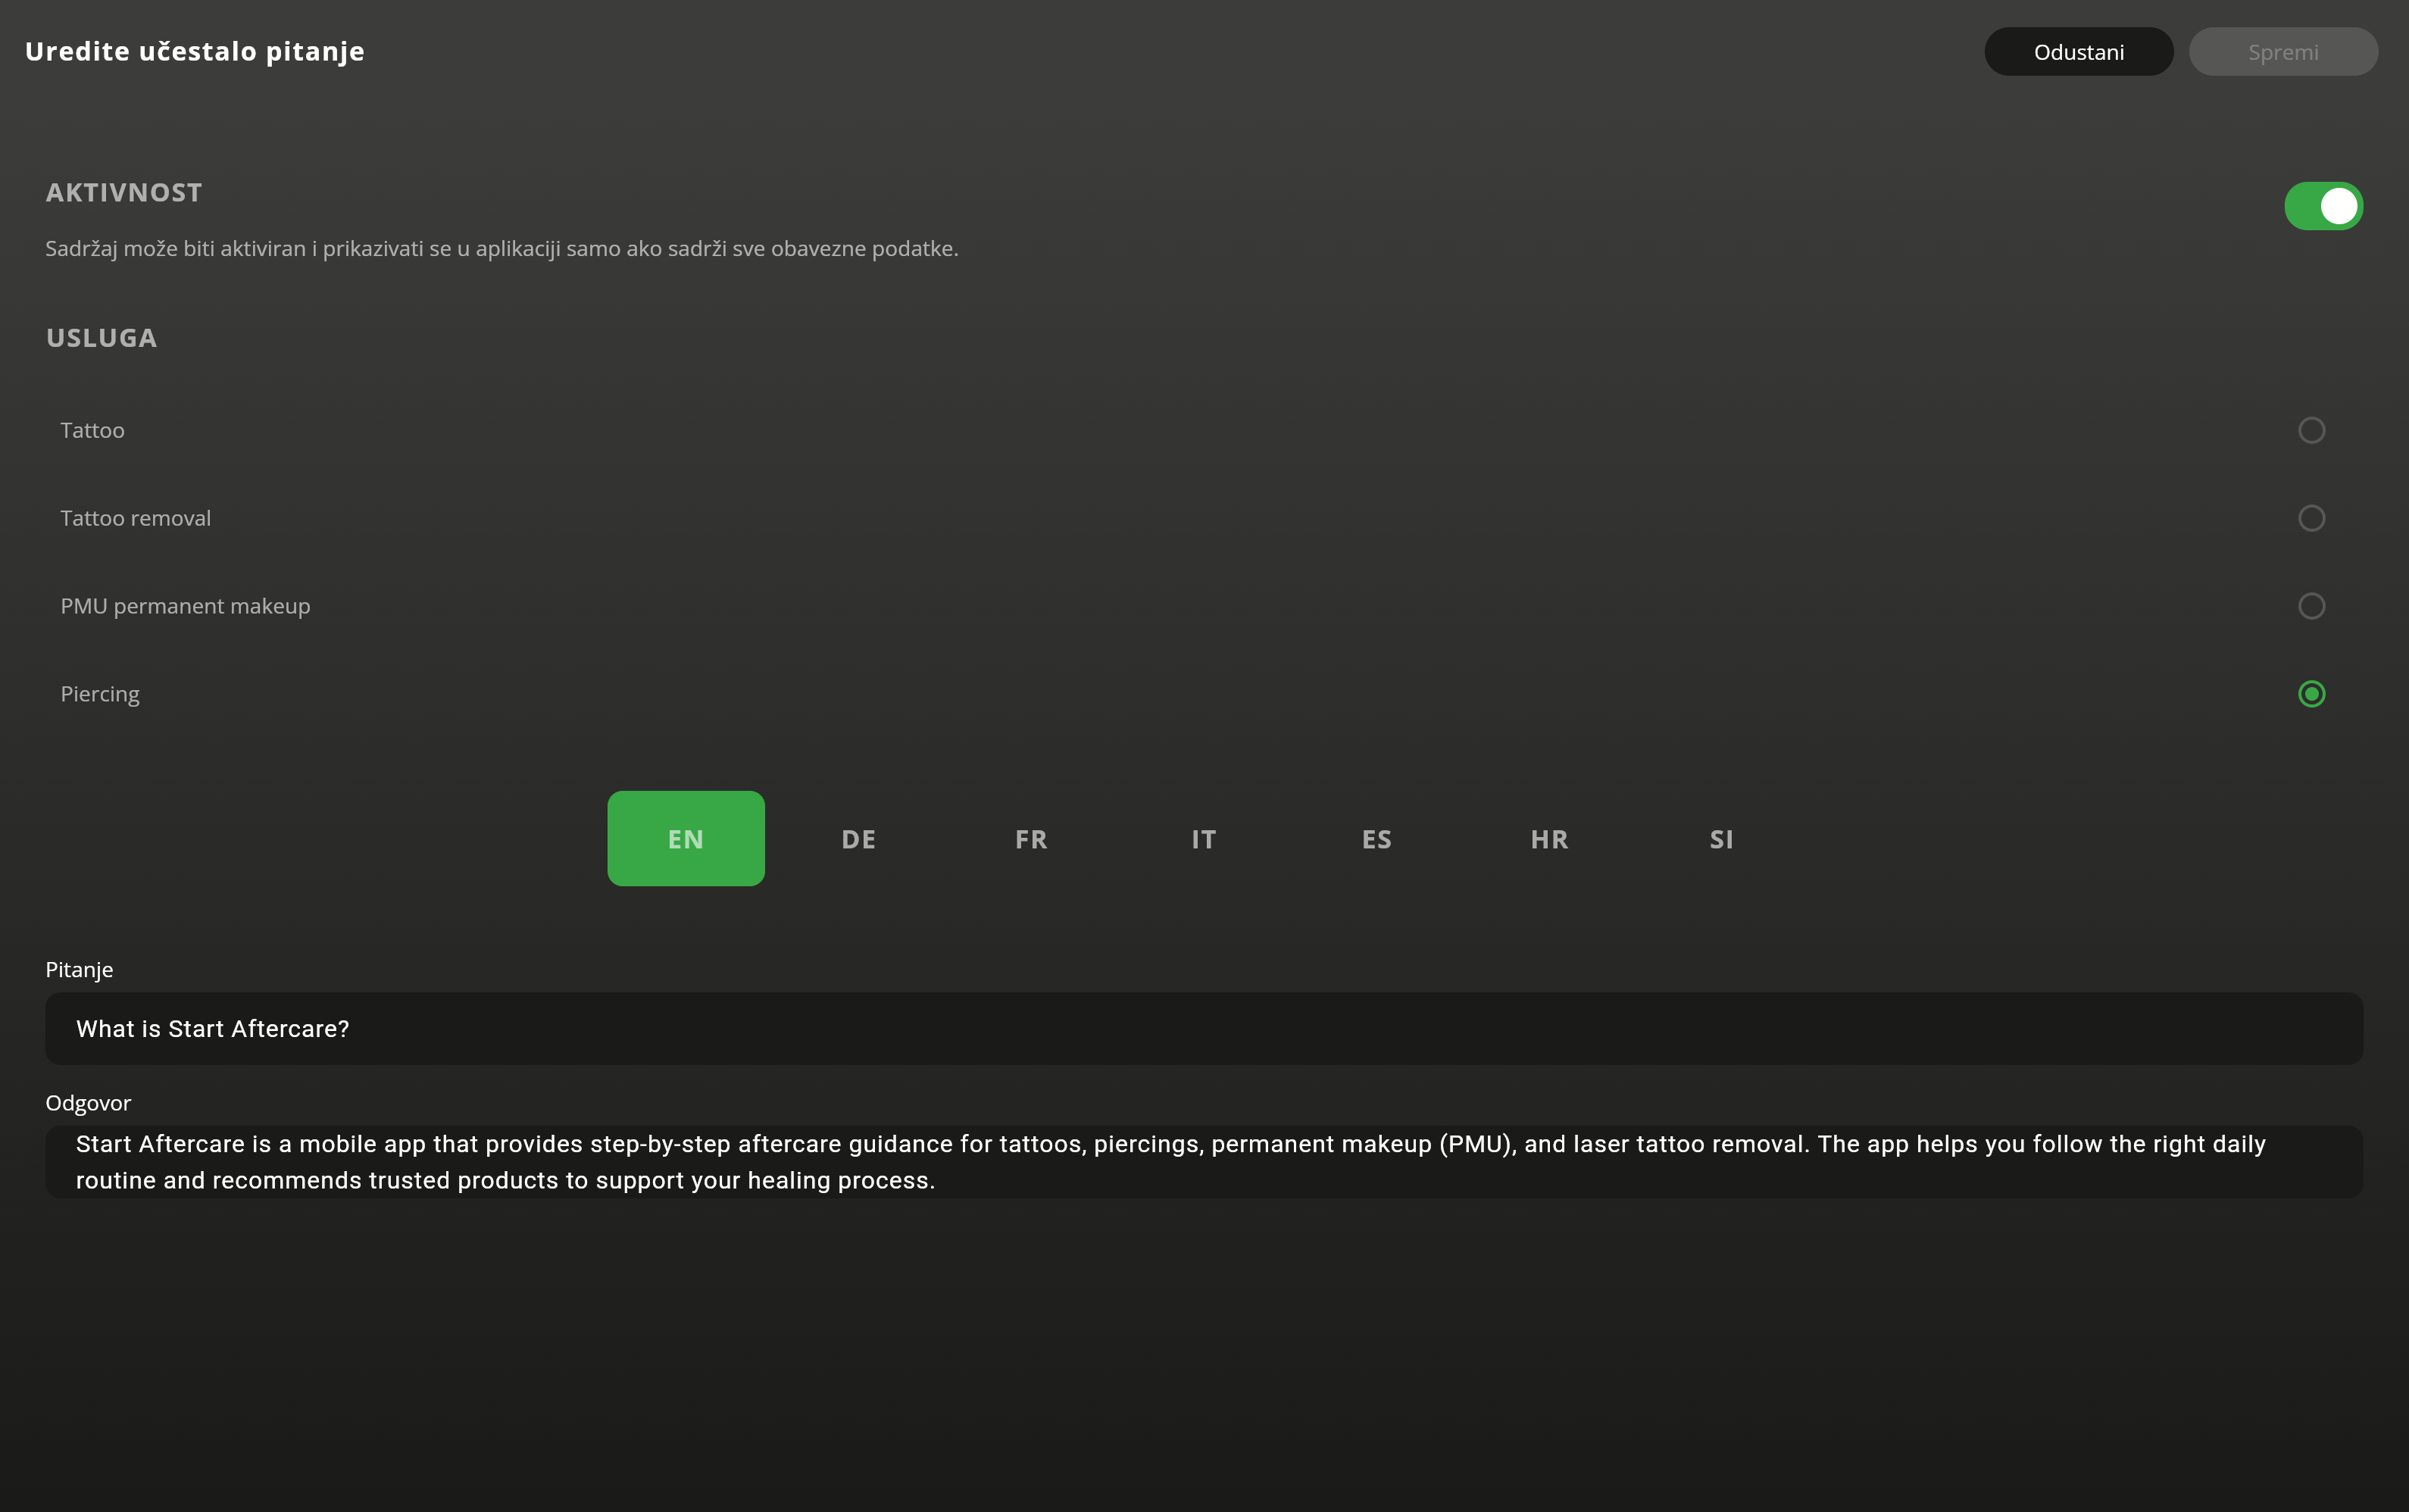Image resolution: width=2409 pixels, height=1512 pixels.
Task: Click the Odustani cancel button
Action: point(2078,52)
